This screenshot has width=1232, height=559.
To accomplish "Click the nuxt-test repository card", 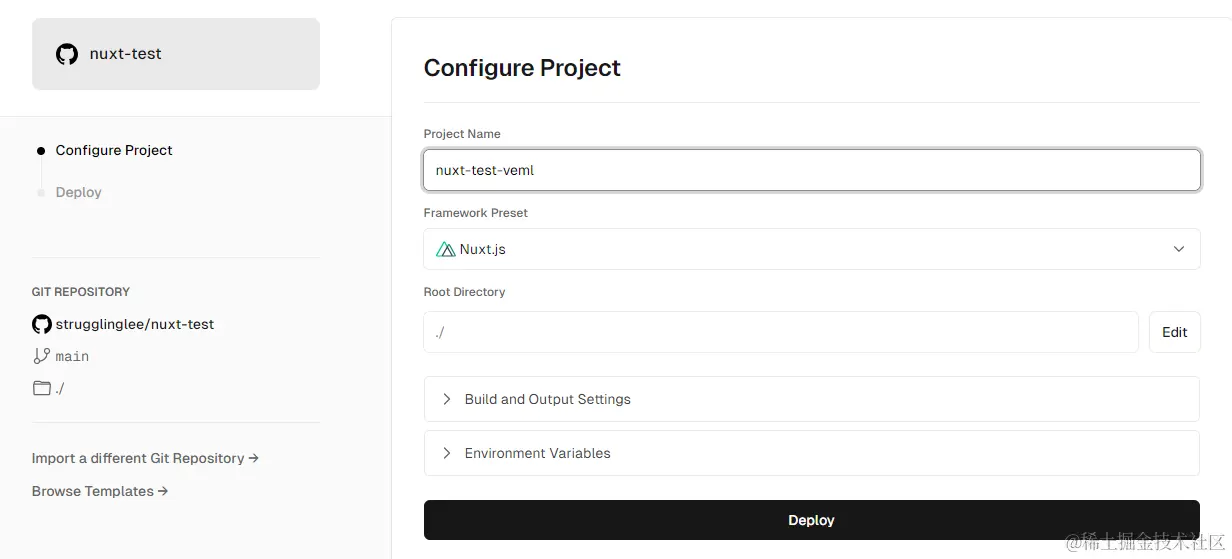I will 176,54.
